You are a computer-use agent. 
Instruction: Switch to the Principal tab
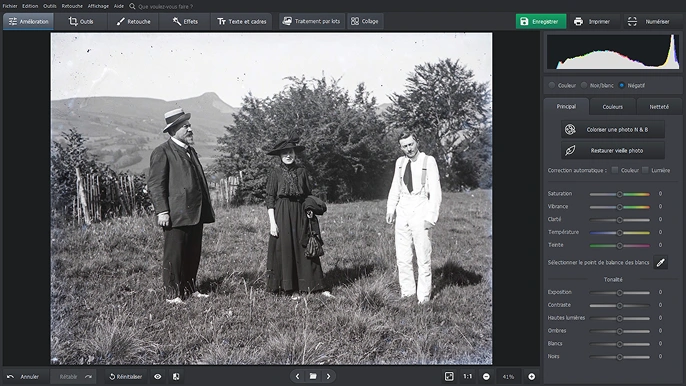coord(566,106)
